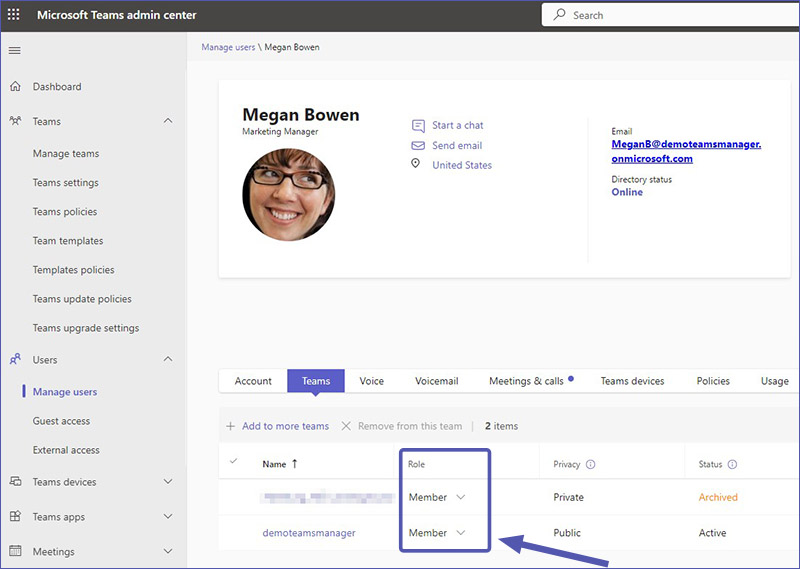Click the Teams devices icon in sidebar
Viewport: 800px width, 569px height.
(15, 481)
